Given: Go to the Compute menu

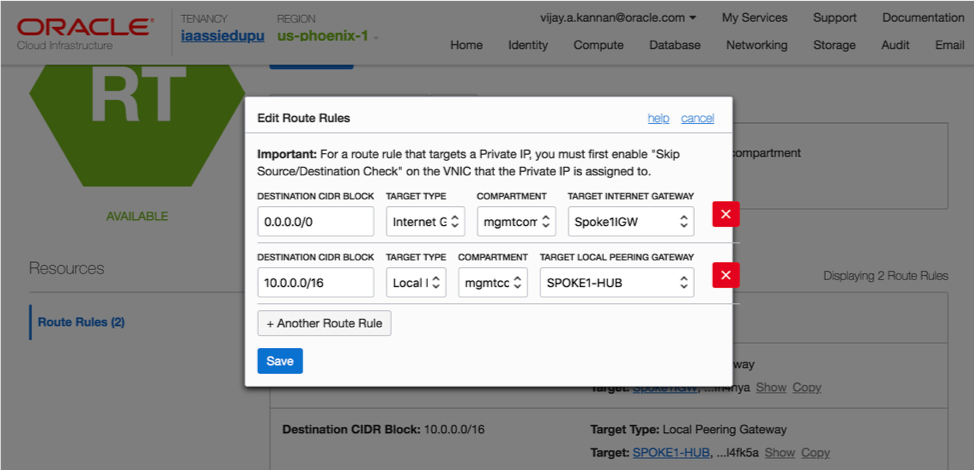Looking at the screenshot, I should tap(599, 45).
